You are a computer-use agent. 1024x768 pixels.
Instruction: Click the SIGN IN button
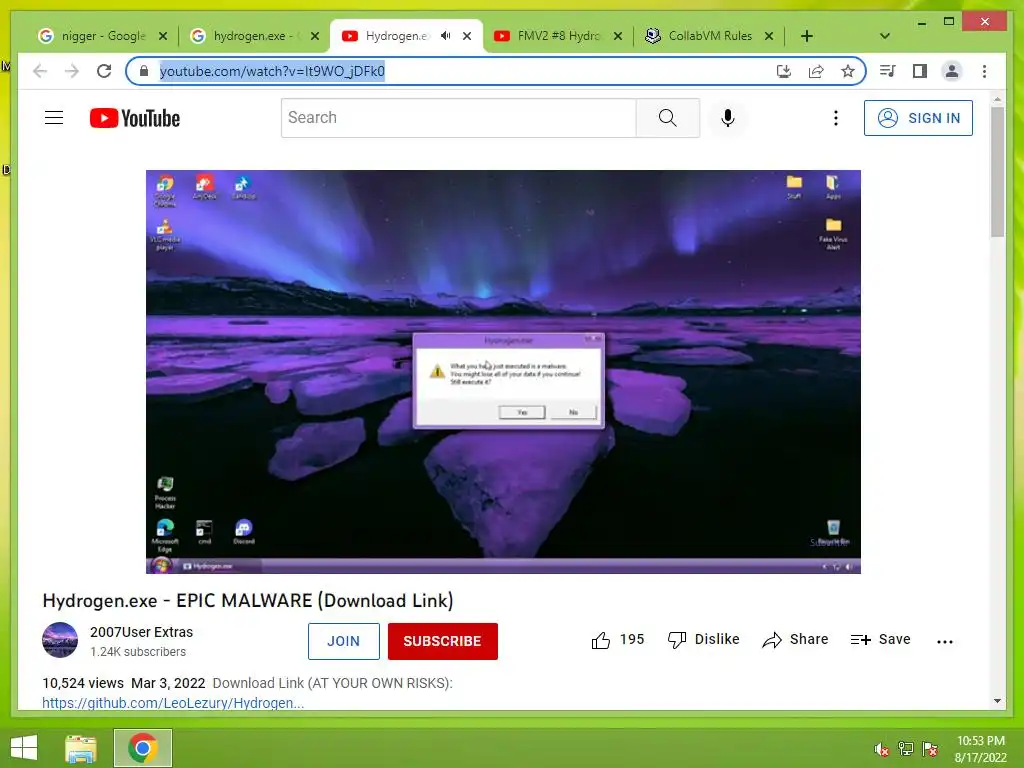(918, 118)
